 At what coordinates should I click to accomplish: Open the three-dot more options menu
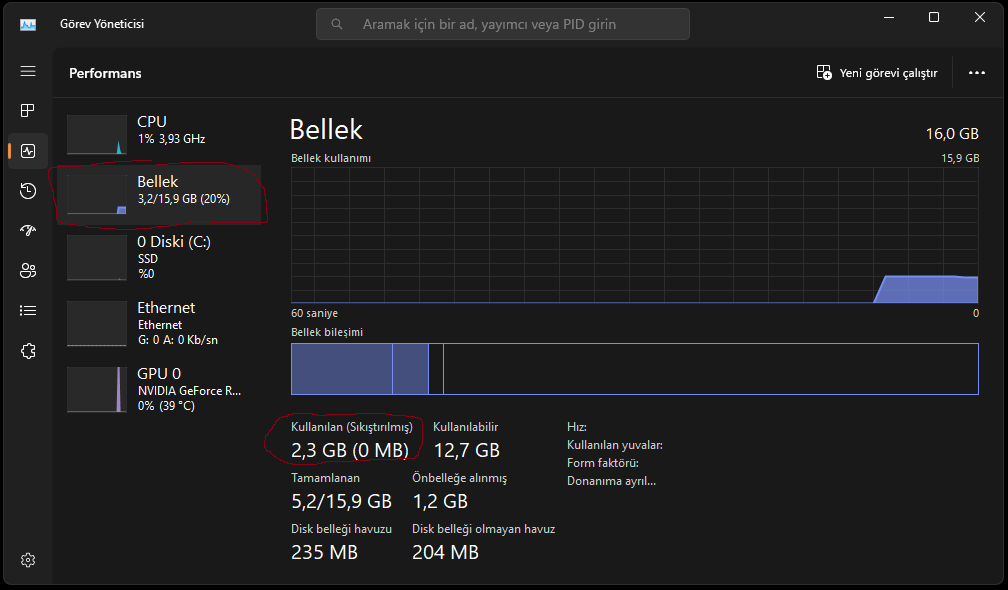click(977, 73)
